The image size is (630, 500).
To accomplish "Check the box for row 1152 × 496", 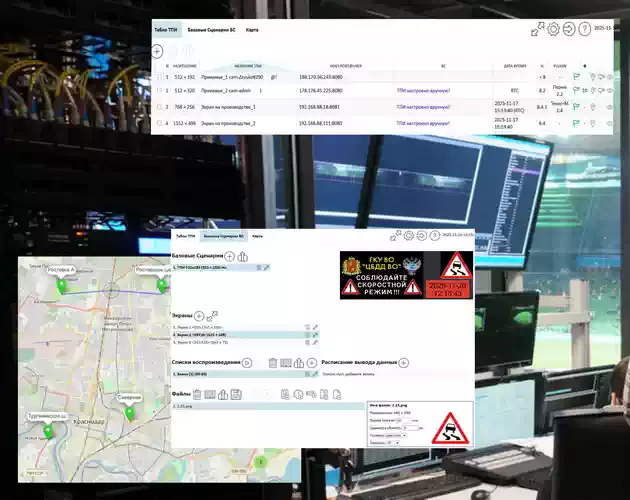I will (x=157, y=123).
